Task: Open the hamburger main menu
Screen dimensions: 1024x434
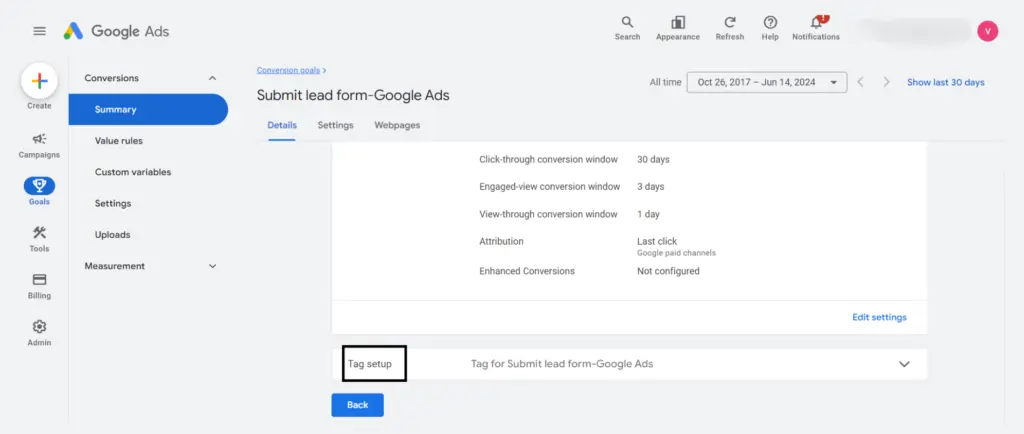Action: point(39,31)
